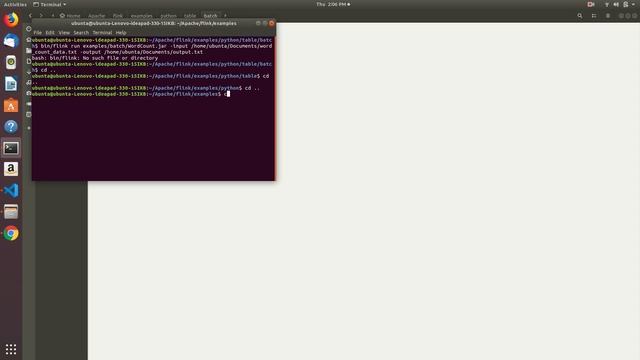Select batch in Files path bar
The image size is (640, 360).
pyautogui.click(x=211, y=16)
